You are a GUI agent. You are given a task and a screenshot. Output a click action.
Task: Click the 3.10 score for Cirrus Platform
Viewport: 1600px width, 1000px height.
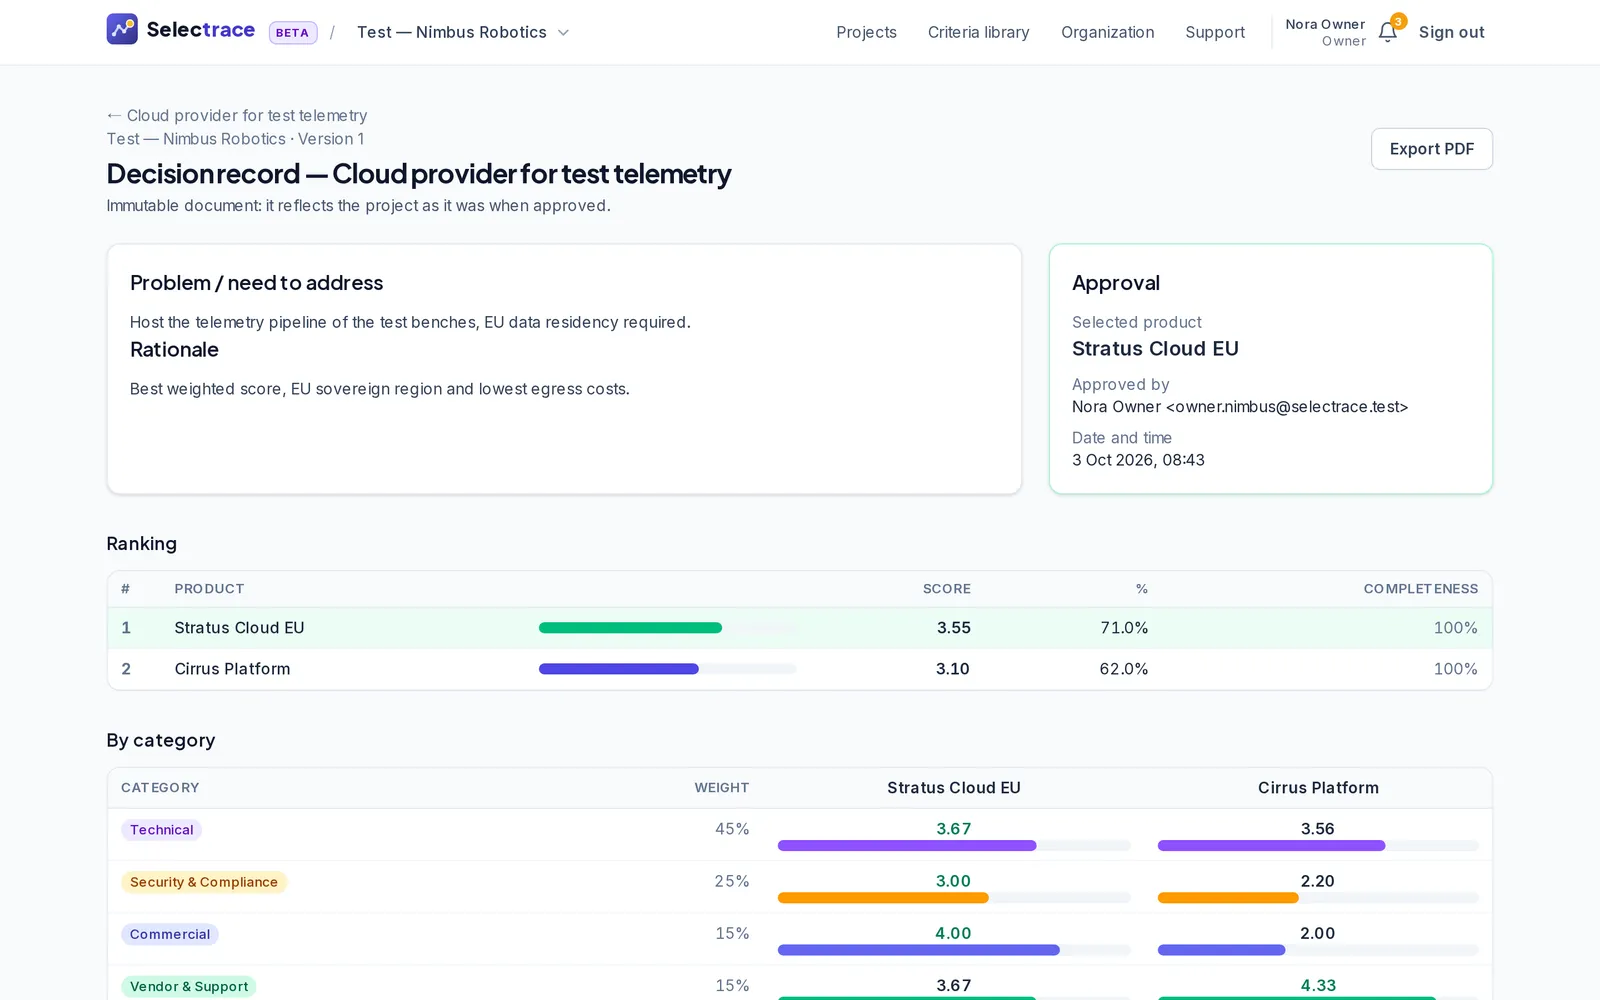pyautogui.click(x=953, y=669)
